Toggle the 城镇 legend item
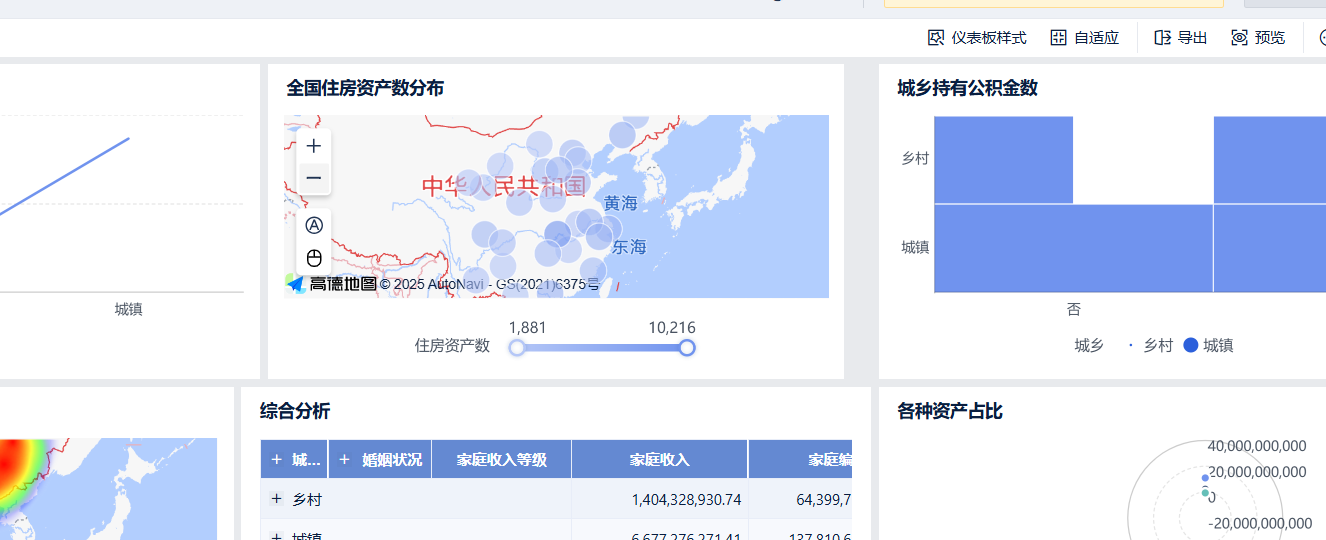Image resolution: width=1326 pixels, height=540 pixels. click(1208, 345)
